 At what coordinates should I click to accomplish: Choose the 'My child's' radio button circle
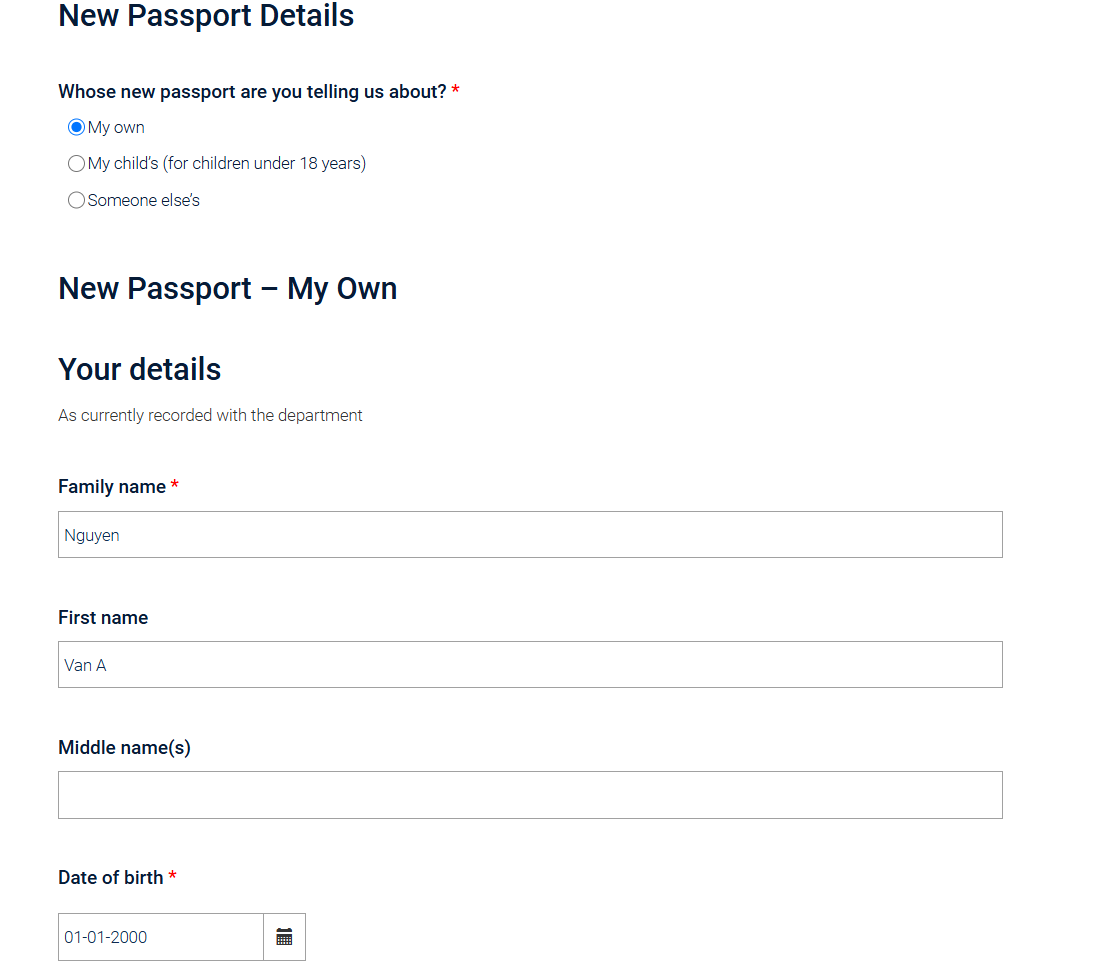click(76, 164)
